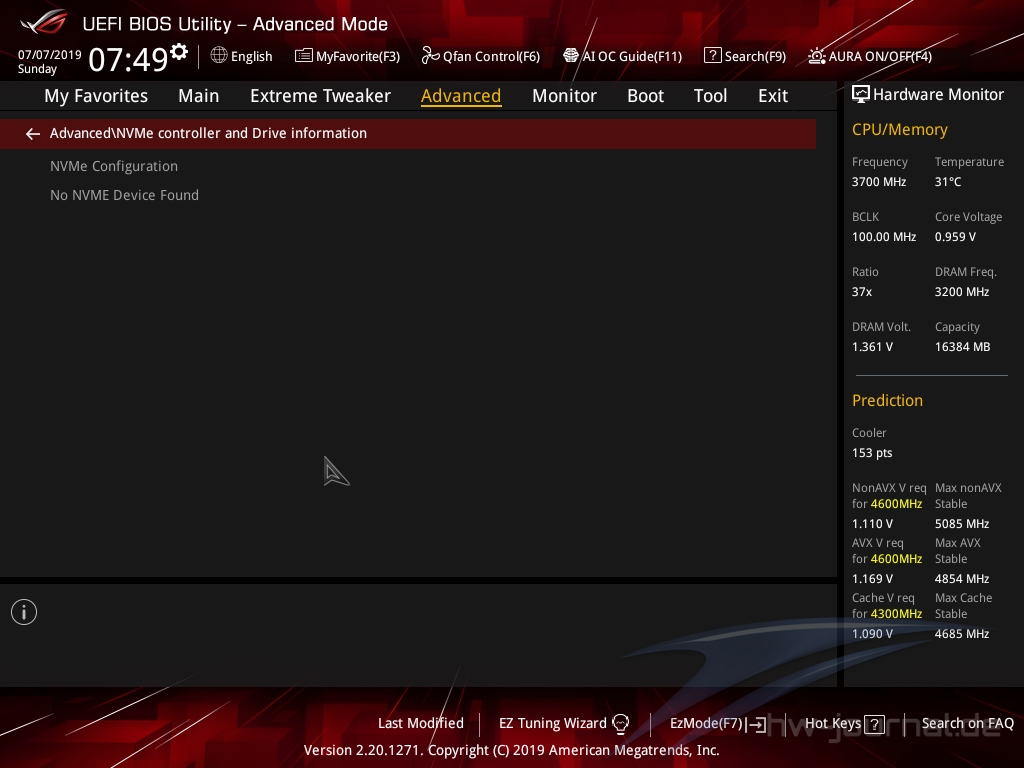
Task: Click the 3700 MHz frequency value
Action: tap(878, 182)
